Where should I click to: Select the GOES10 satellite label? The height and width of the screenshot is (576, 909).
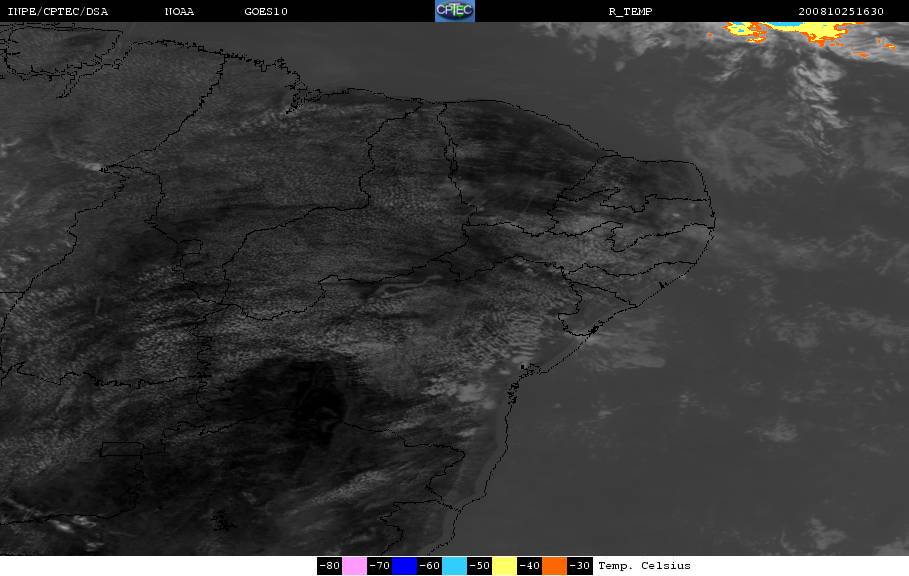click(266, 12)
